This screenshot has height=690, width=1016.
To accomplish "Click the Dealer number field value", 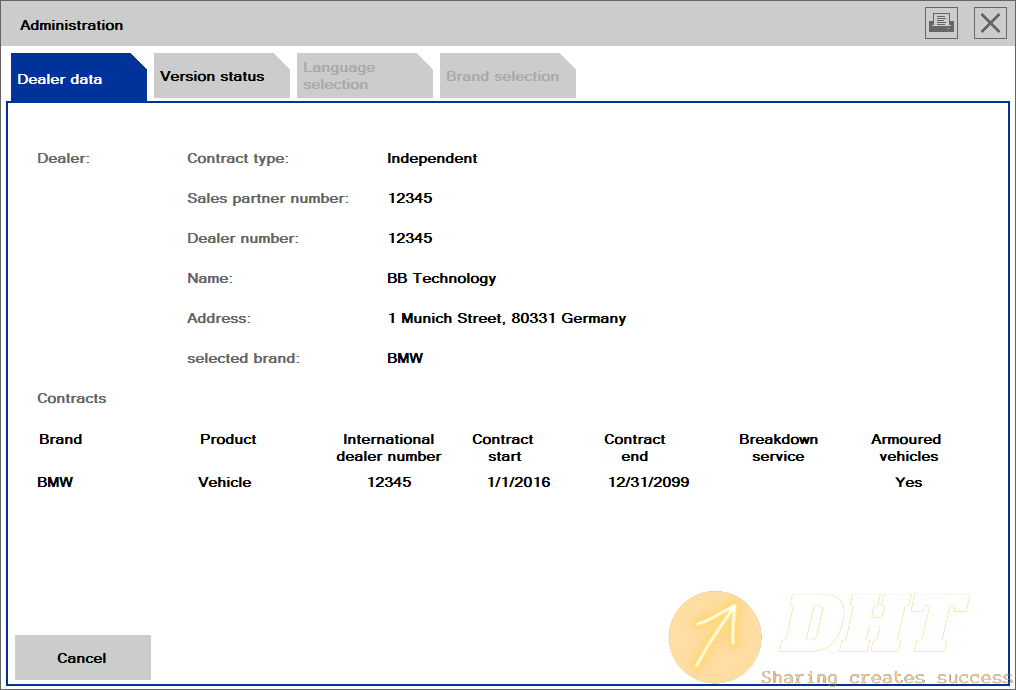I will (410, 238).
